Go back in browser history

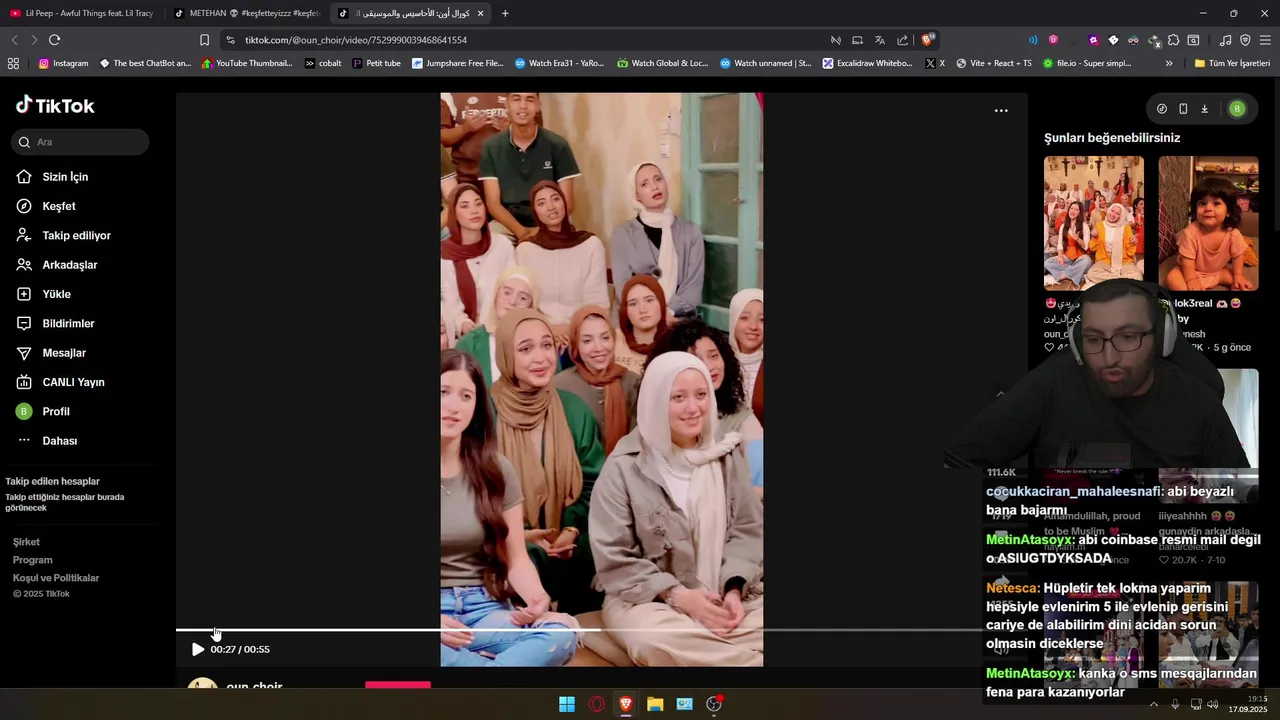point(14,40)
